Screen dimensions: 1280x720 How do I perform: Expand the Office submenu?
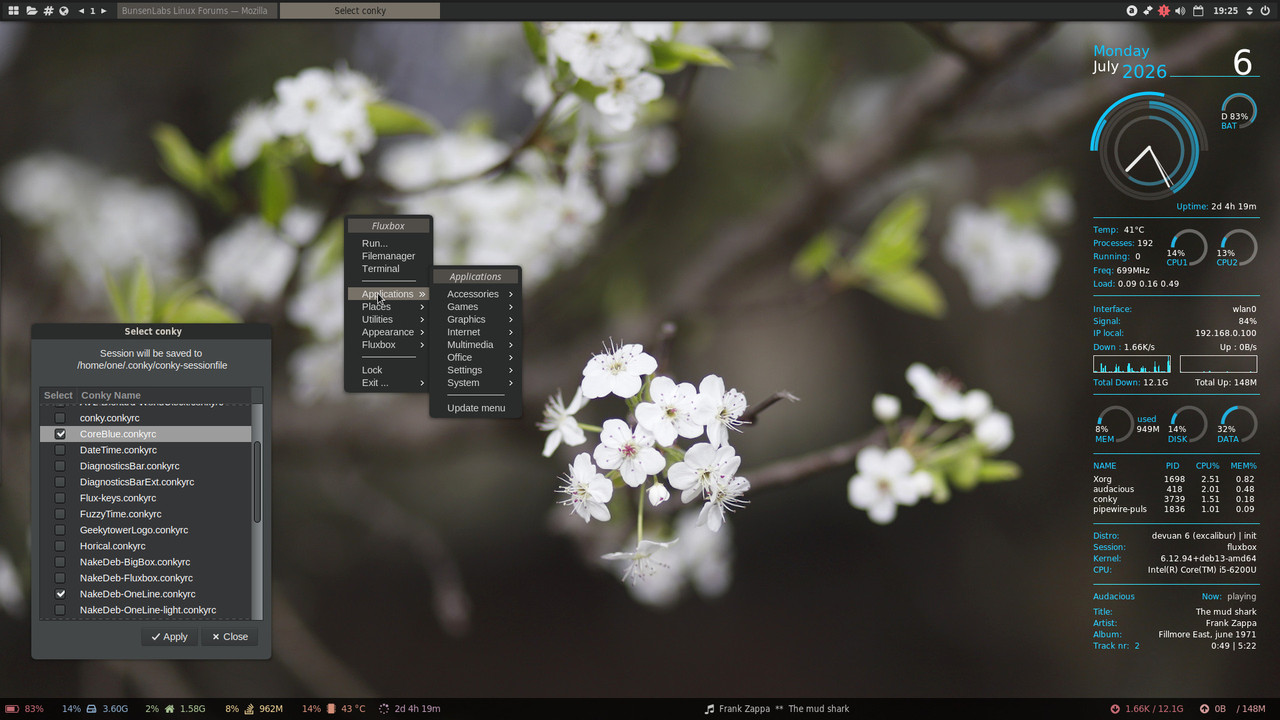(x=476, y=357)
